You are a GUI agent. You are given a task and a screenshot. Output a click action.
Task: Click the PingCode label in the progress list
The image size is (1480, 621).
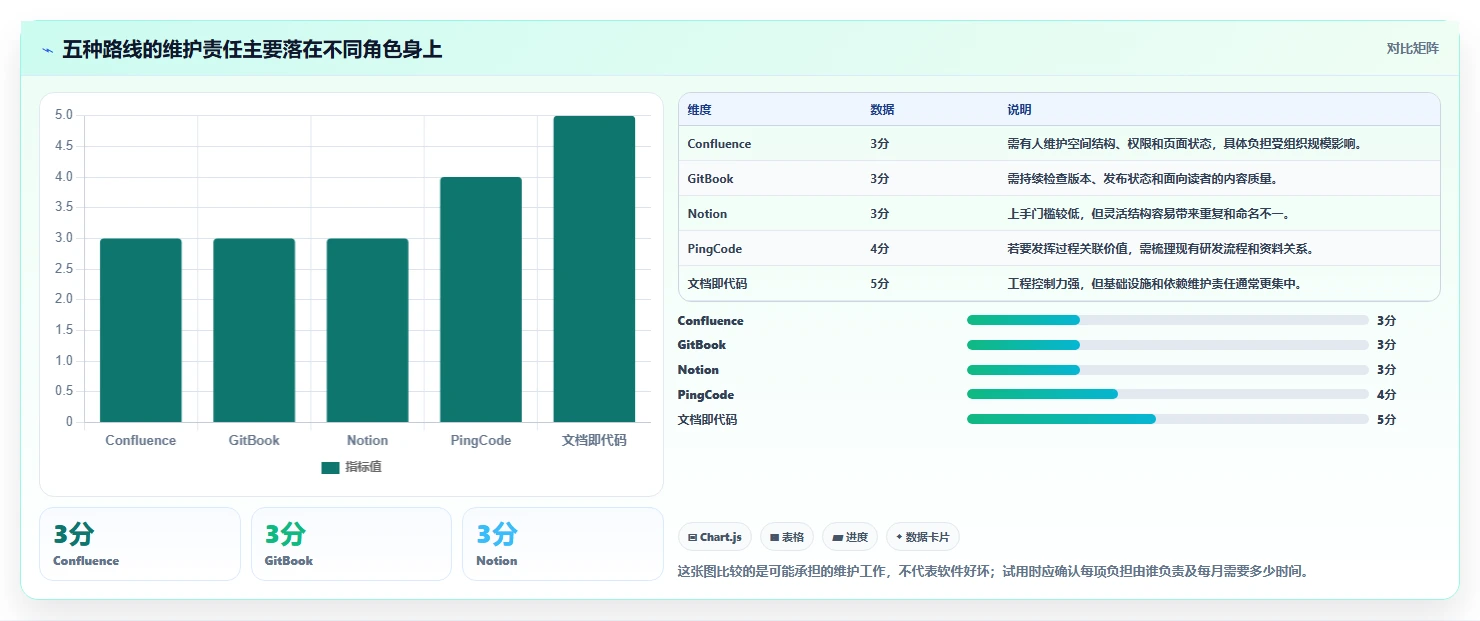(706, 395)
